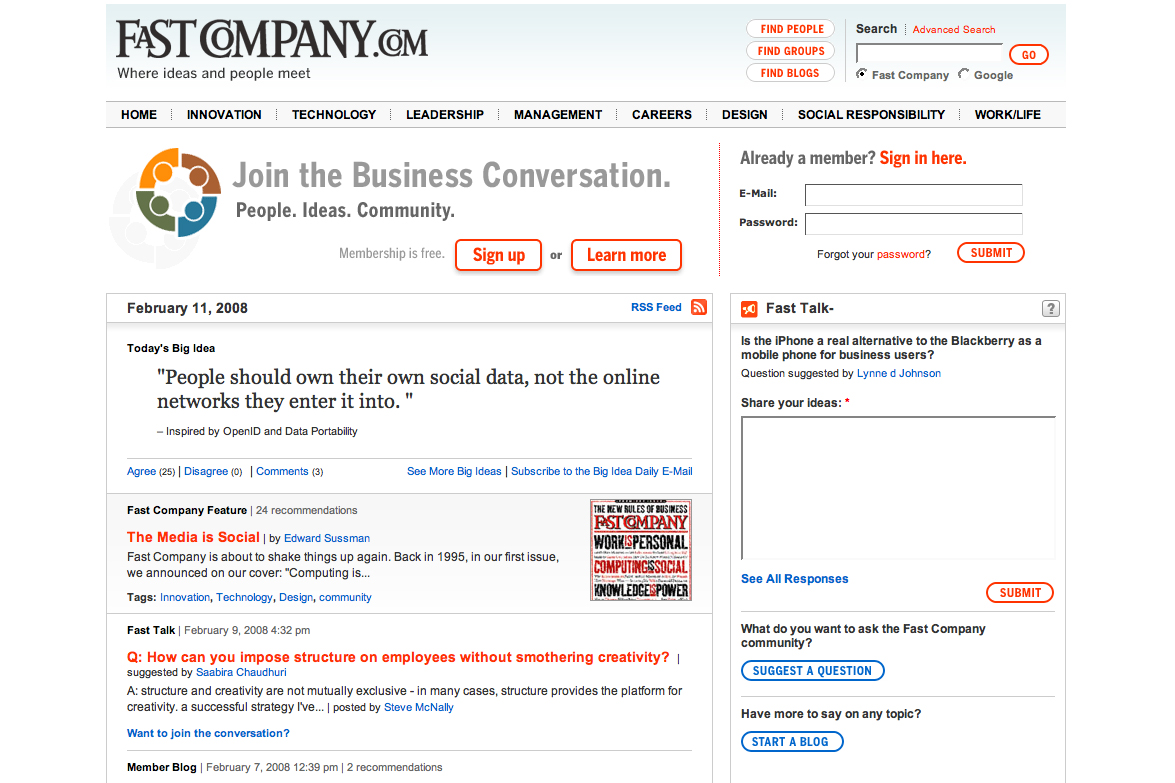Open See All Responses

[x=794, y=578]
